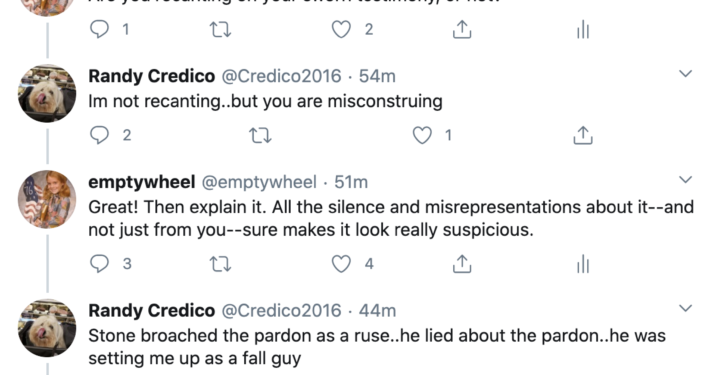This screenshot has height=375, width=710.
Task: Share the 'Im not recanting' tweet
Action: click(583, 135)
